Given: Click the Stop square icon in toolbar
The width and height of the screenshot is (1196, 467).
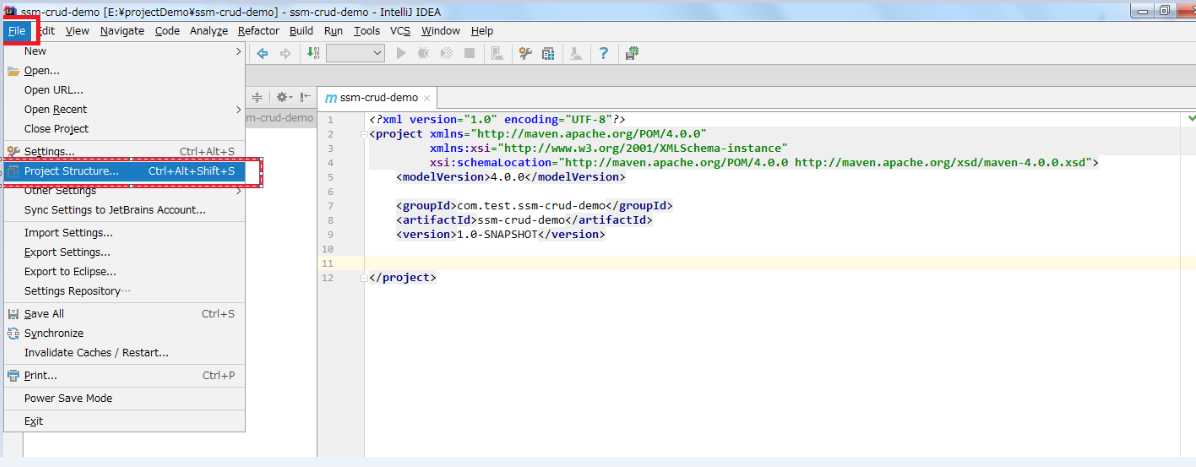Looking at the screenshot, I should point(469,53).
